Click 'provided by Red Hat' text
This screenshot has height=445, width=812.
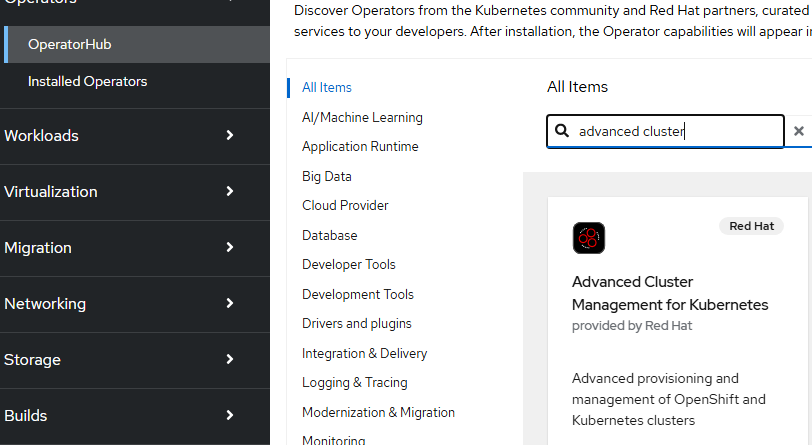[x=632, y=326]
